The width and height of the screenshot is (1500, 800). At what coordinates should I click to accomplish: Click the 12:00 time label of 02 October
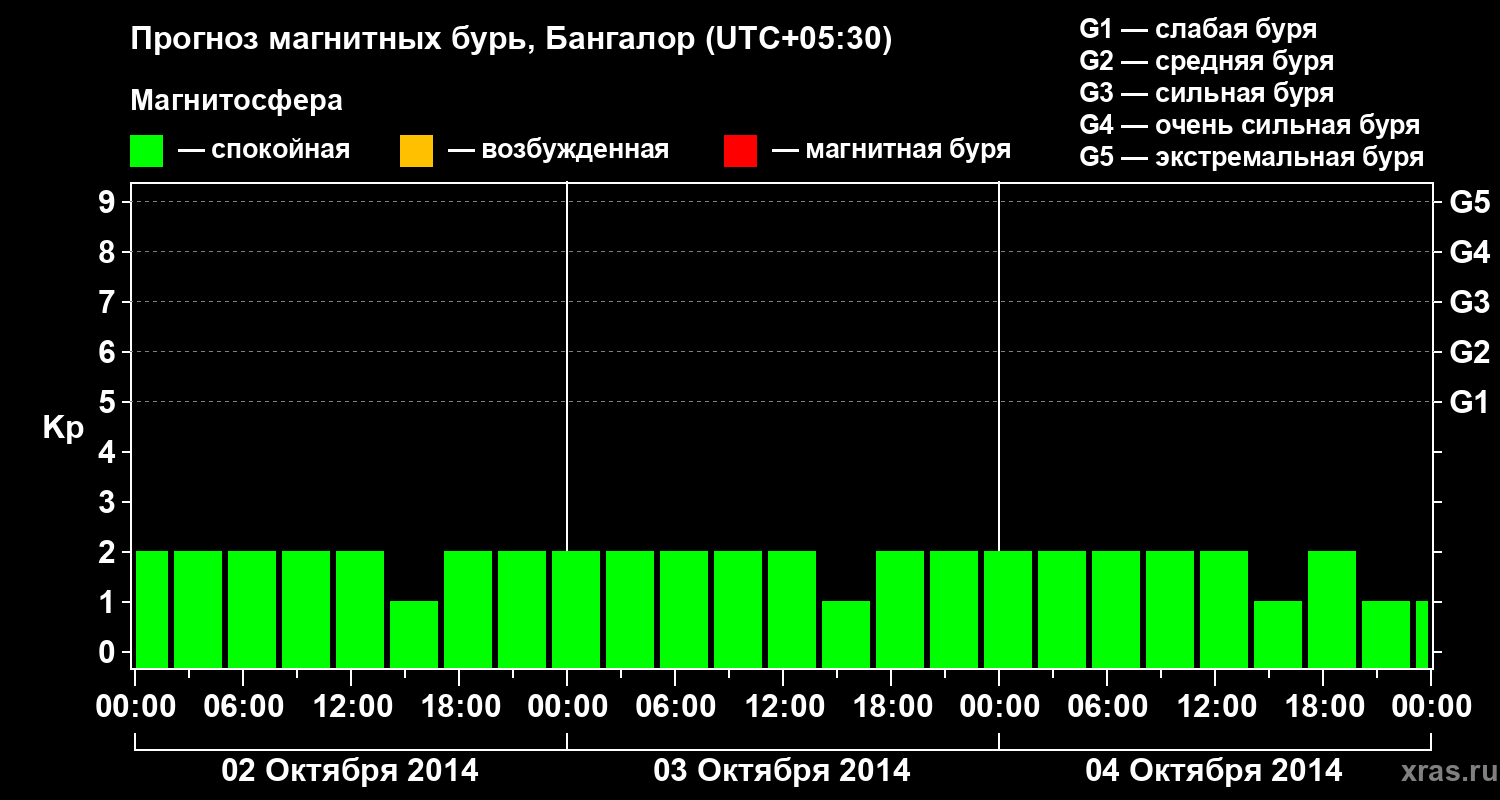(351, 707)
